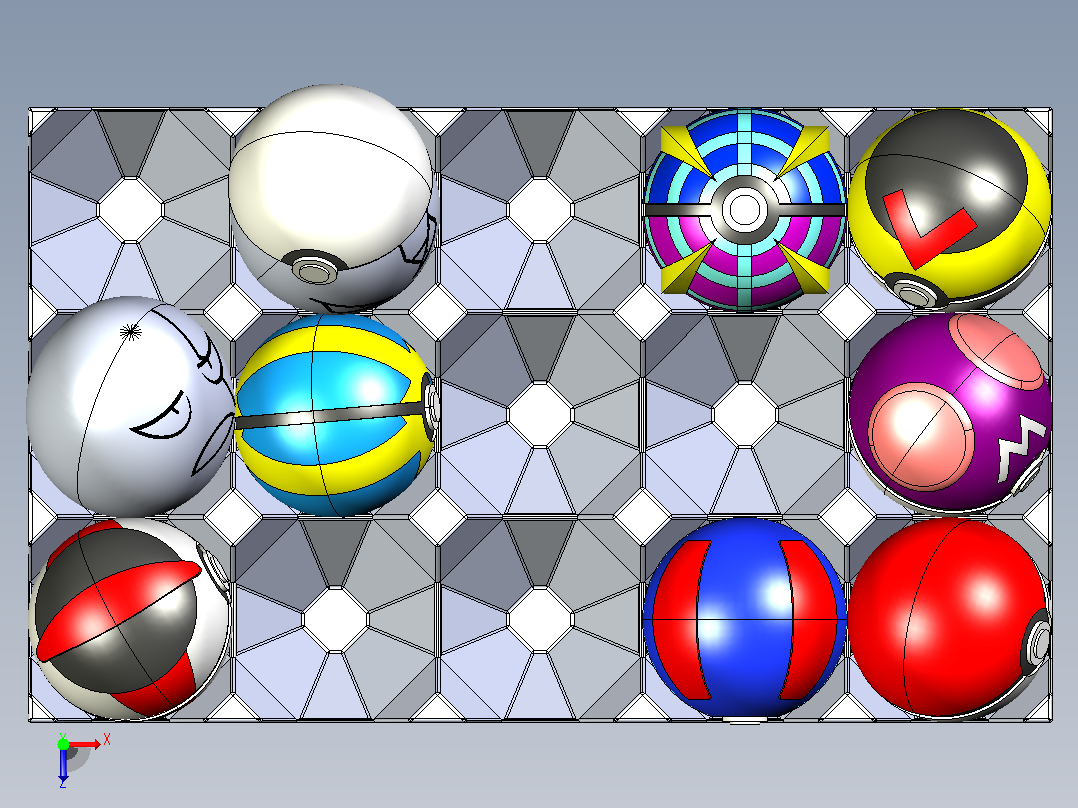Click the purple ball with pink circles
1078x808 pixels.
950,413
